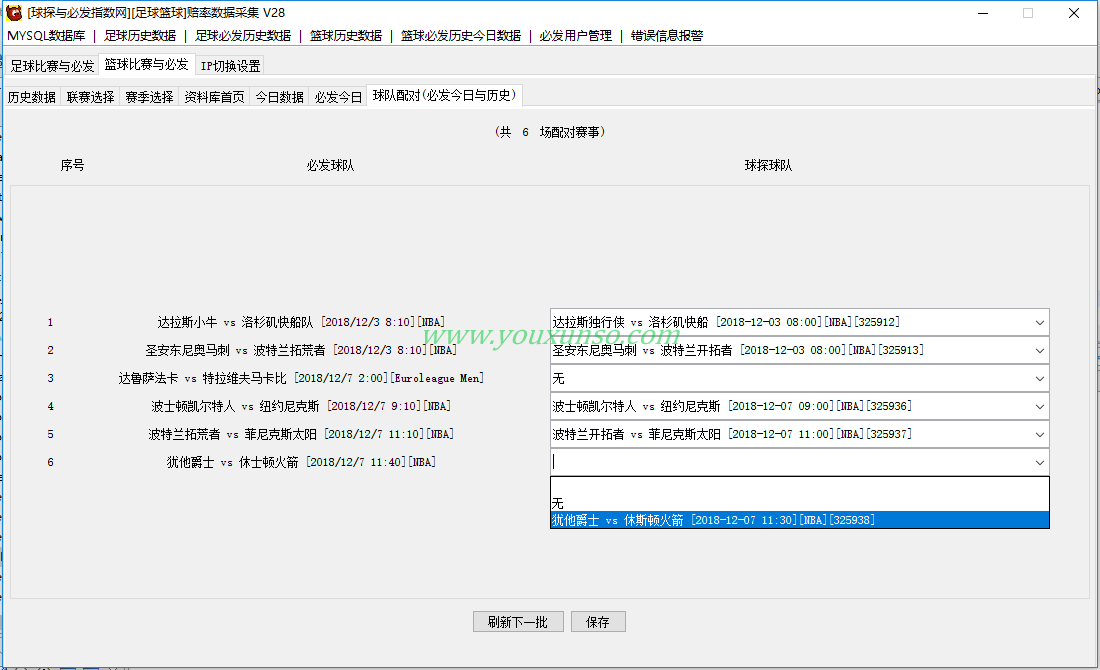
Task: Switch to the IP切换设置 tab
Action: (230, 66)
